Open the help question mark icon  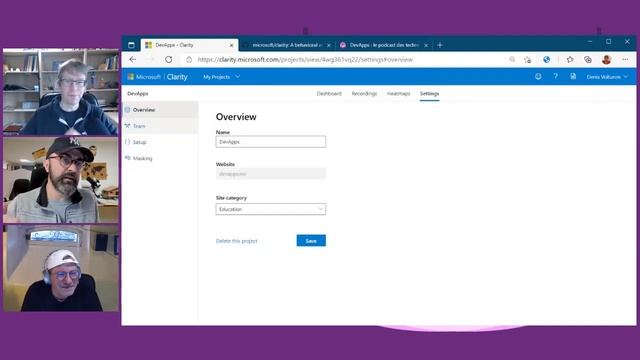(x=556, y=76)
